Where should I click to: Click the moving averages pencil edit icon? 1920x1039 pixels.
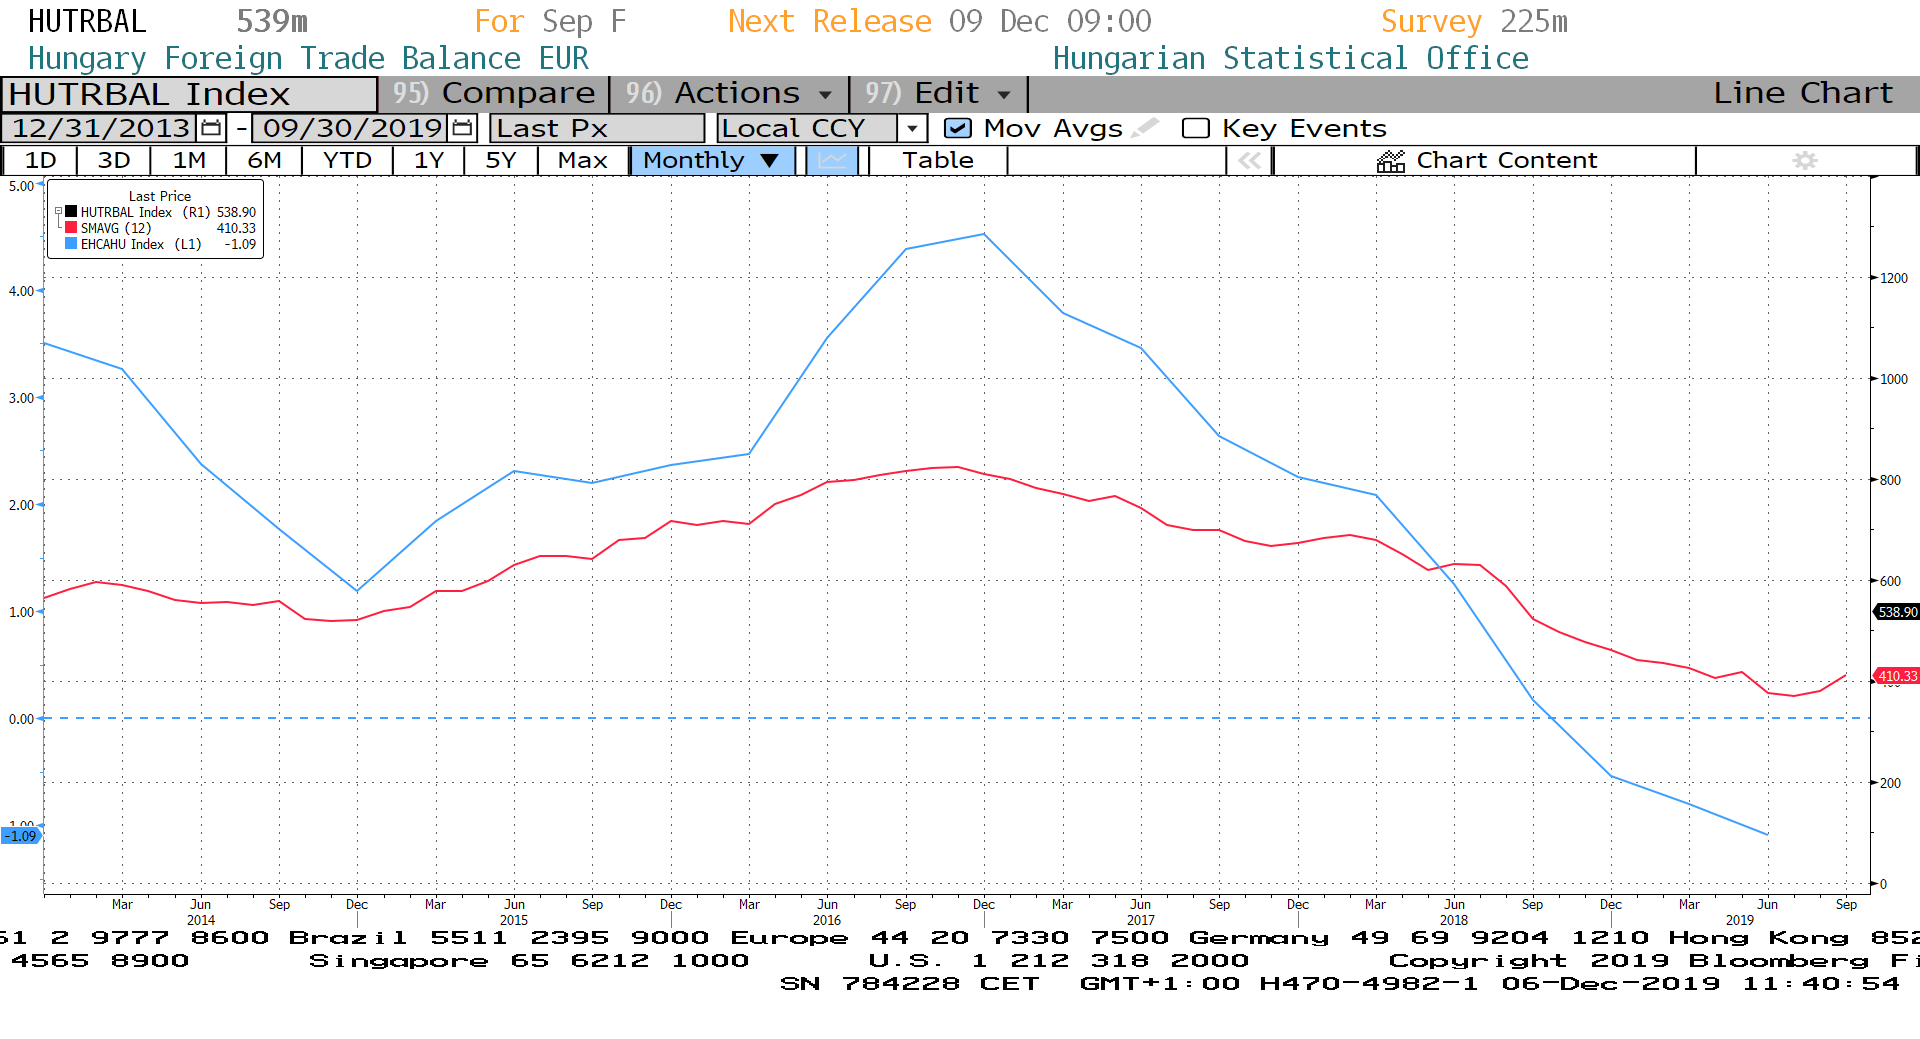[x=1146, y=127]
